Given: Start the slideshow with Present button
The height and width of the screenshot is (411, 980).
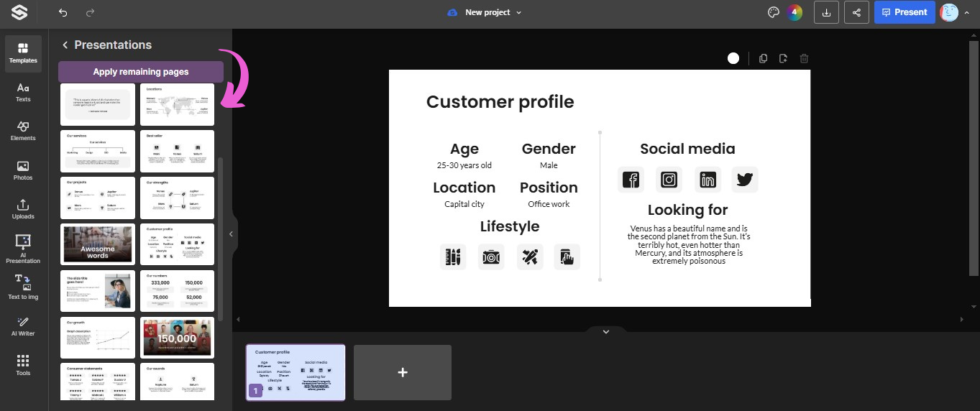Looking at the screenshot, I should pos(904,12).
